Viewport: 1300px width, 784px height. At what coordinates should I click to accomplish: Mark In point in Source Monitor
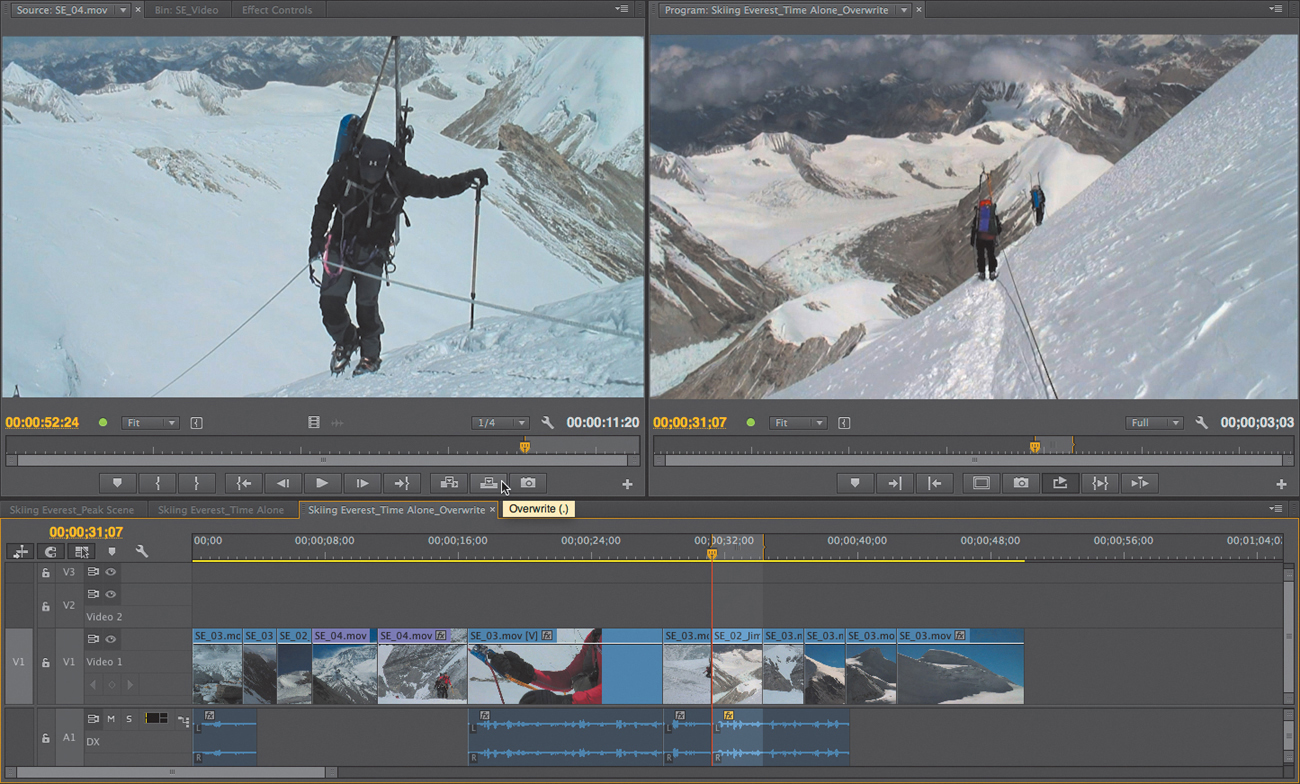pos(157,483)
